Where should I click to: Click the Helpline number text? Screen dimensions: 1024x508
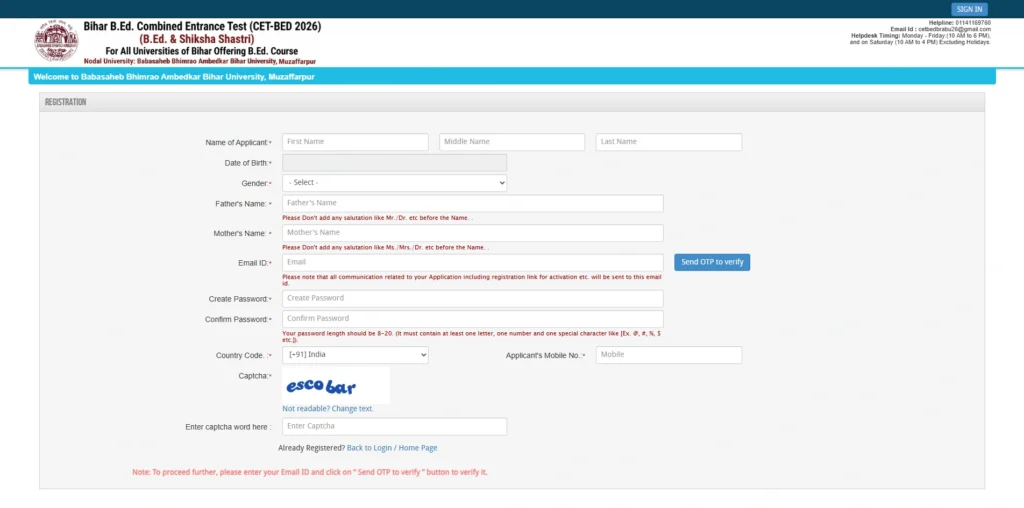(x=959, y=23)
